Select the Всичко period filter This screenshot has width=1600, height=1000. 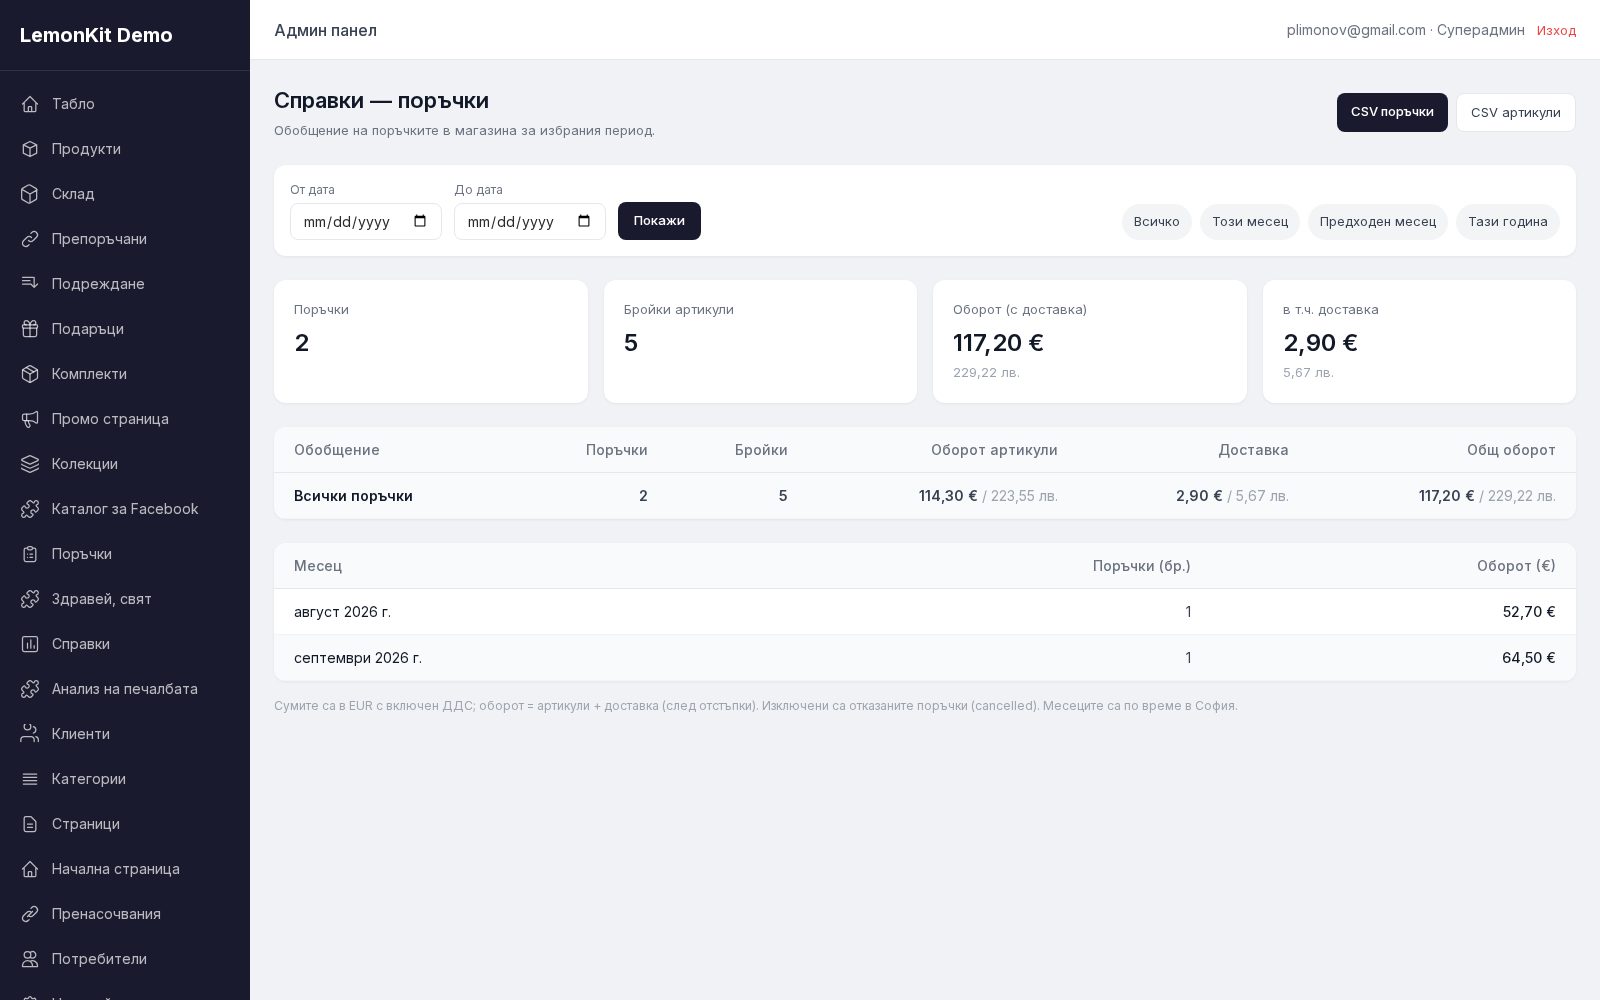(1157, 221)
